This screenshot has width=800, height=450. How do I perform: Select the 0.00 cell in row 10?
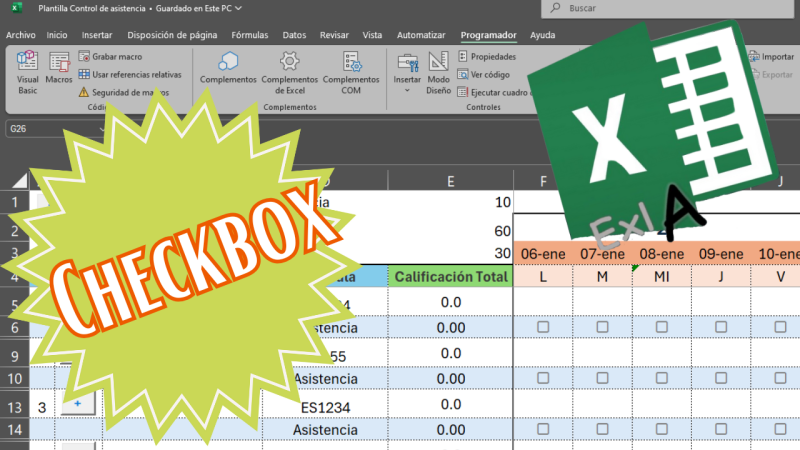pos(451,379)
